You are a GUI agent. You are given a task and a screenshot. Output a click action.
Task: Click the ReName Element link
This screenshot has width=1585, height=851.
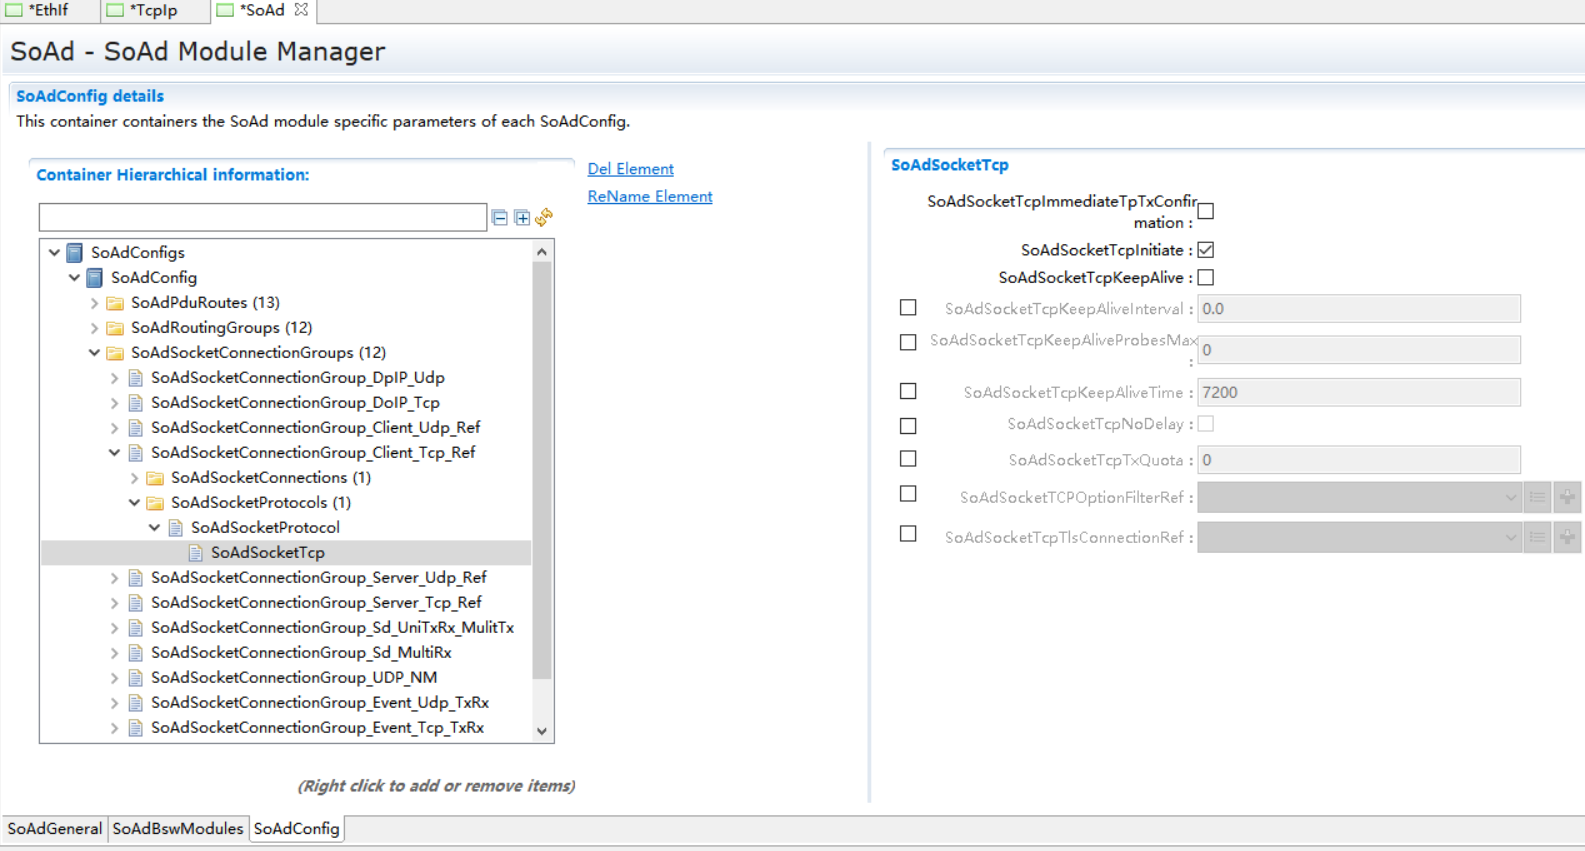pyautogui.click(x=650, y=197)
